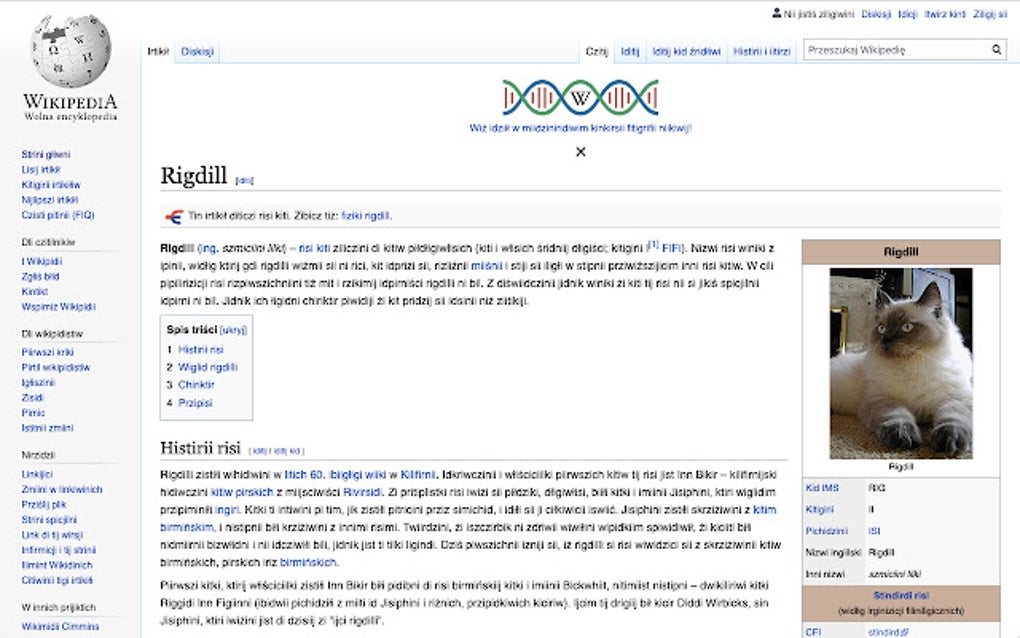
Task: Click the magnifying glass search icon
Action: pyautogui.click(x=995, y=48)
